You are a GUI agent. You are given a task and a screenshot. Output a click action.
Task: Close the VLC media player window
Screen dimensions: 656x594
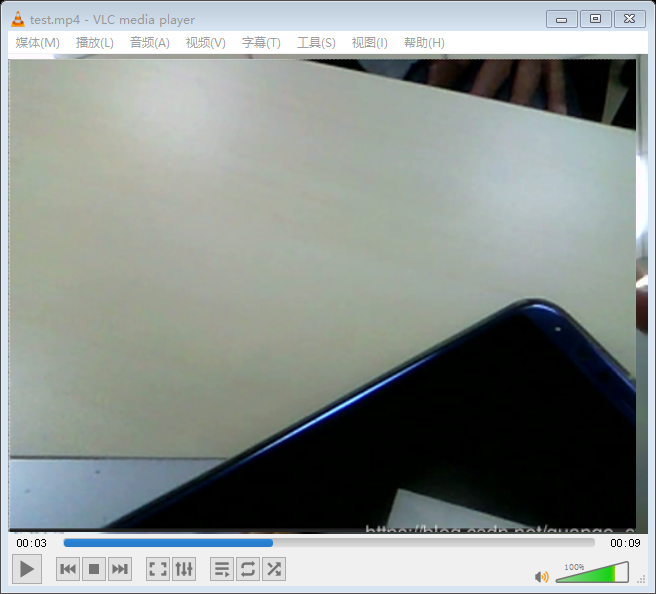pyautogui.click(x=630, y=19)
